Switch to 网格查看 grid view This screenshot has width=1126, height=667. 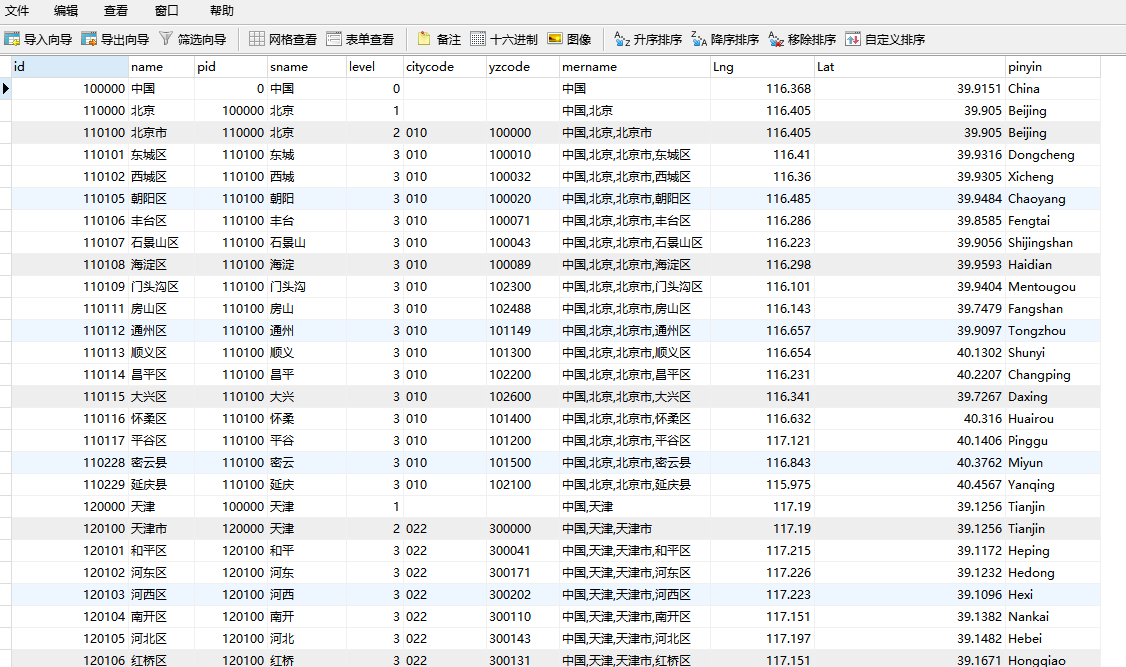[x=283, y=39]
